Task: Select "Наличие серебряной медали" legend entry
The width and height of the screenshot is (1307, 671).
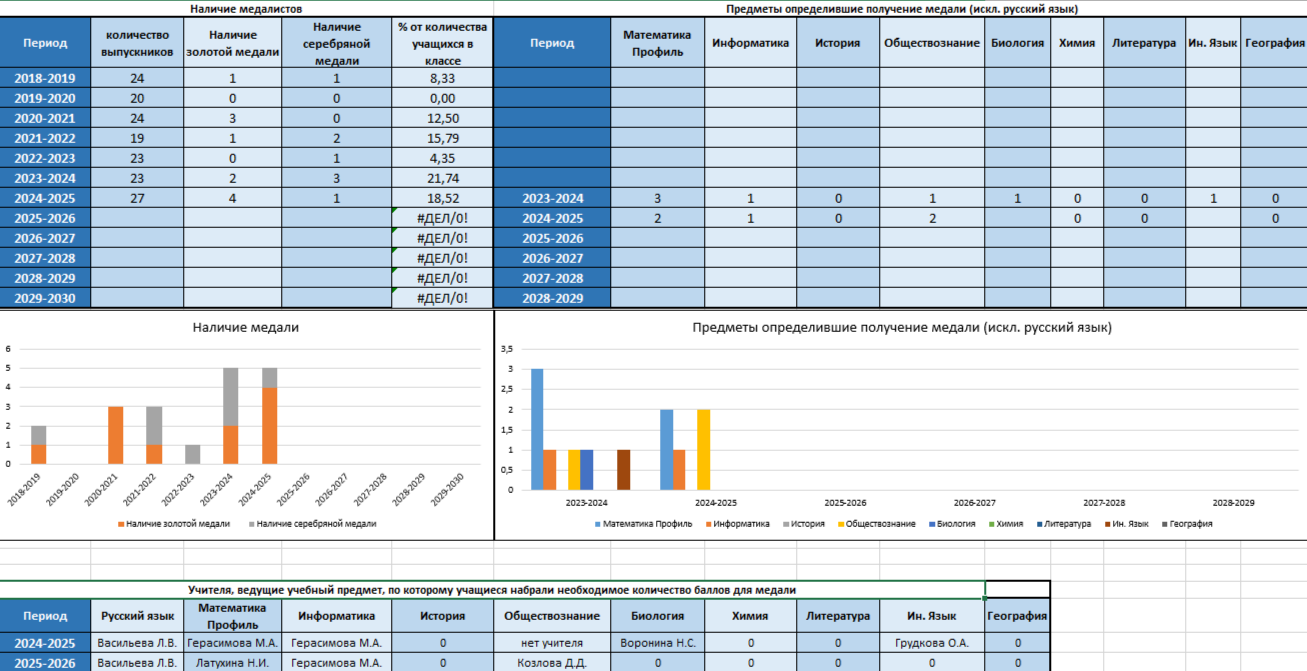Action: [x=316, y=524]
